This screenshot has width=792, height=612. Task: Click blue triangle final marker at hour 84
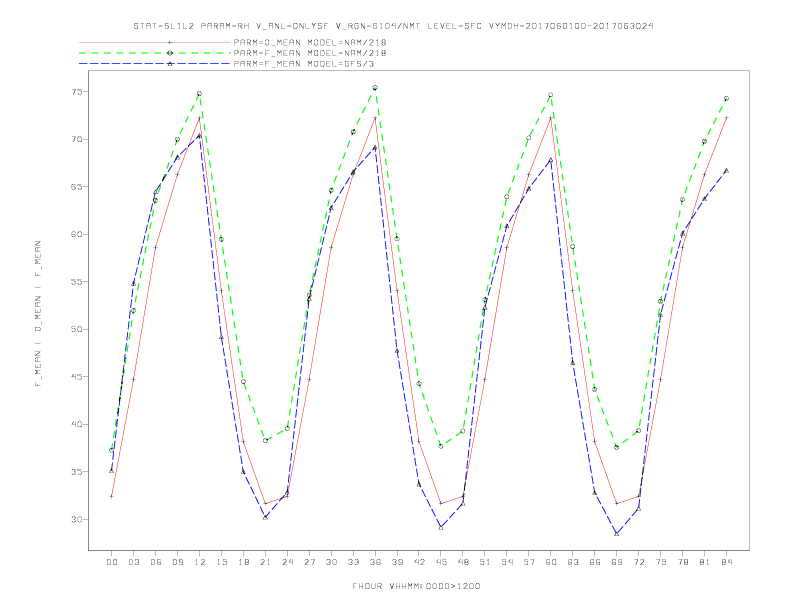726,171
